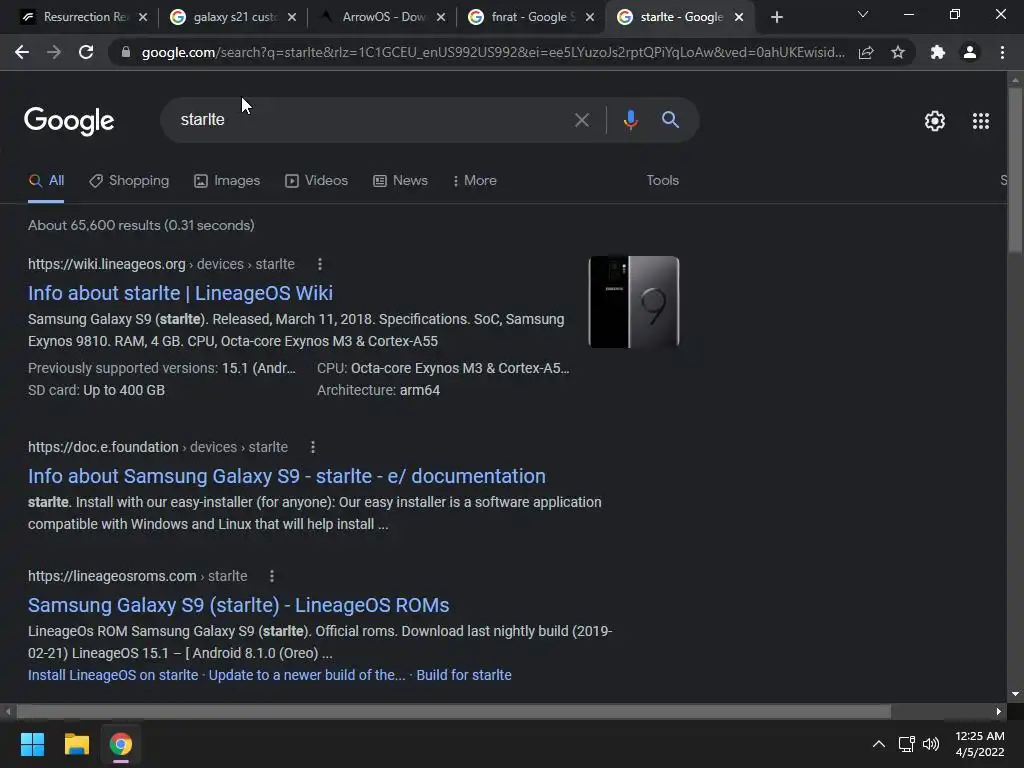Open Install LineageOS on starlte sitelink
Image resolution: width=1024 pixels, height=768 pixels.
pos(113,675)
